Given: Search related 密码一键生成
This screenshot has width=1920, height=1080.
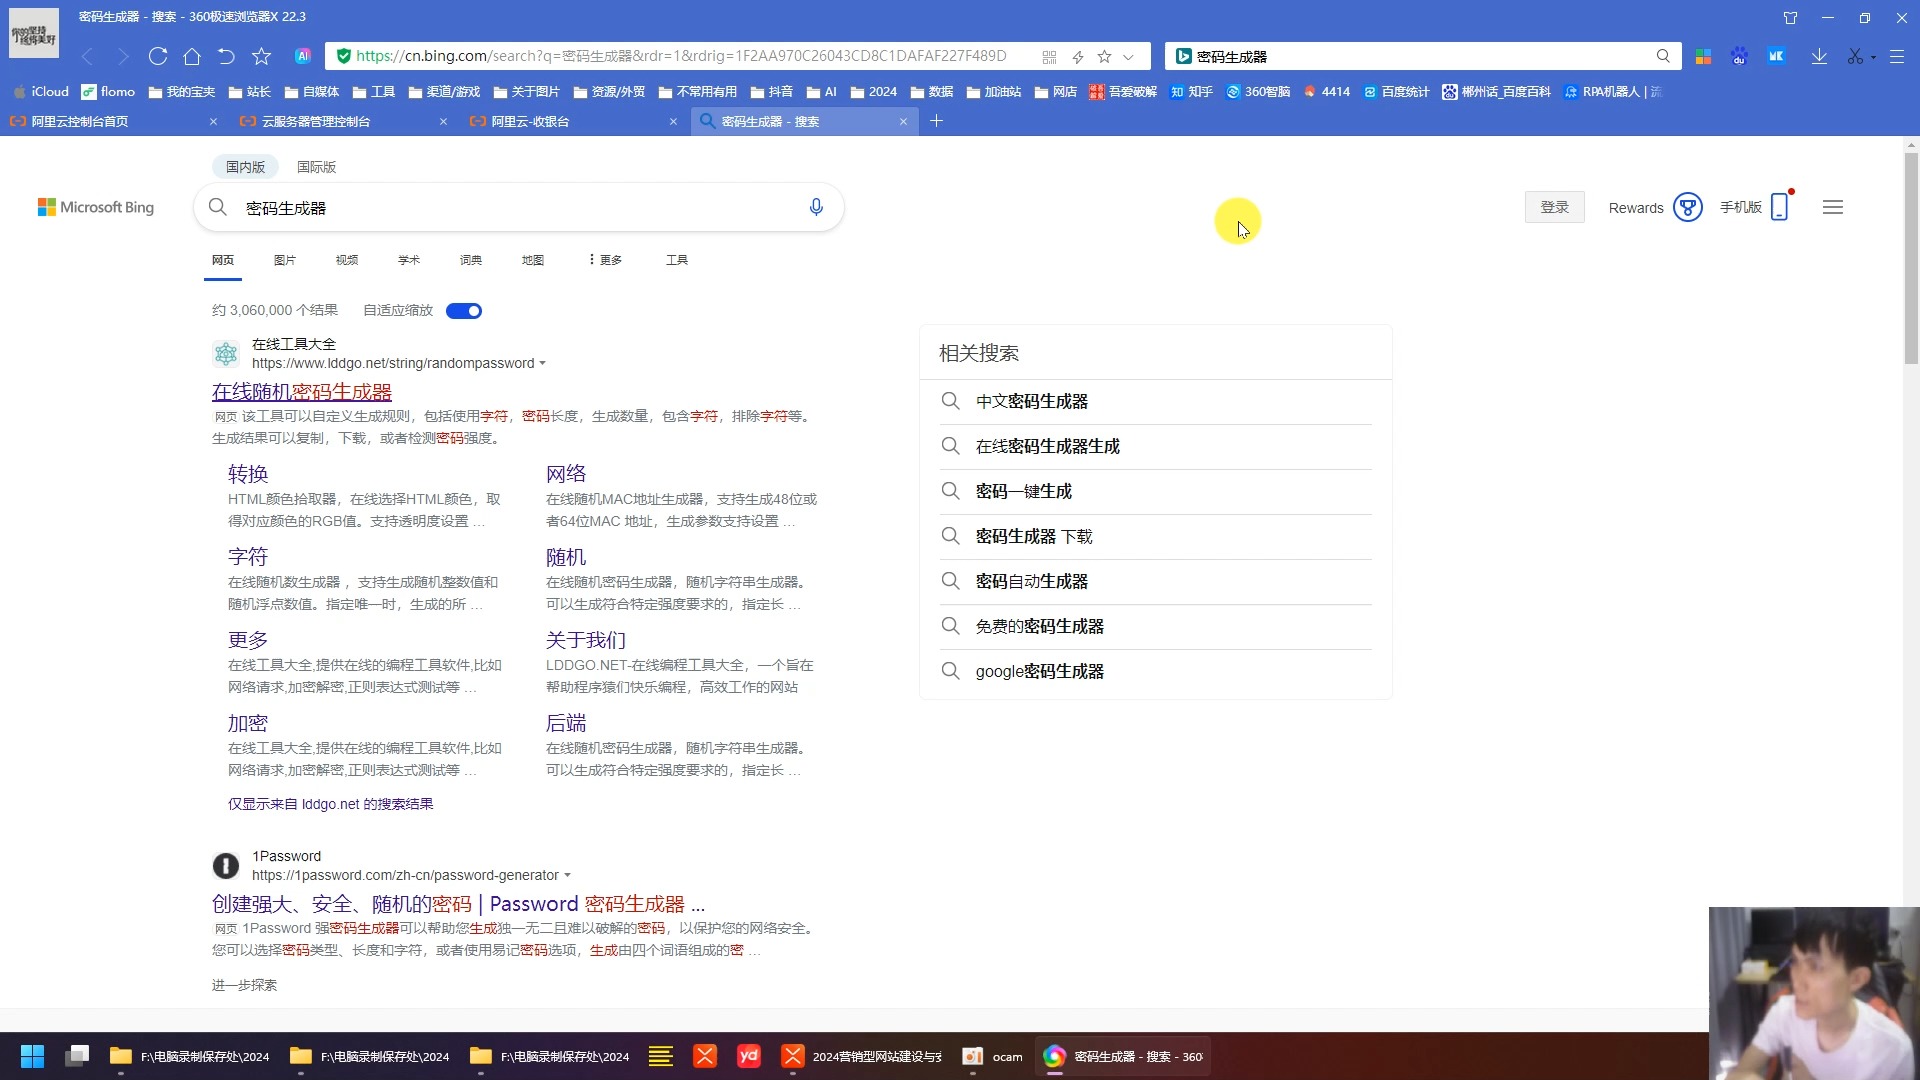Looking at the screenshot, I should (1024, 491).
